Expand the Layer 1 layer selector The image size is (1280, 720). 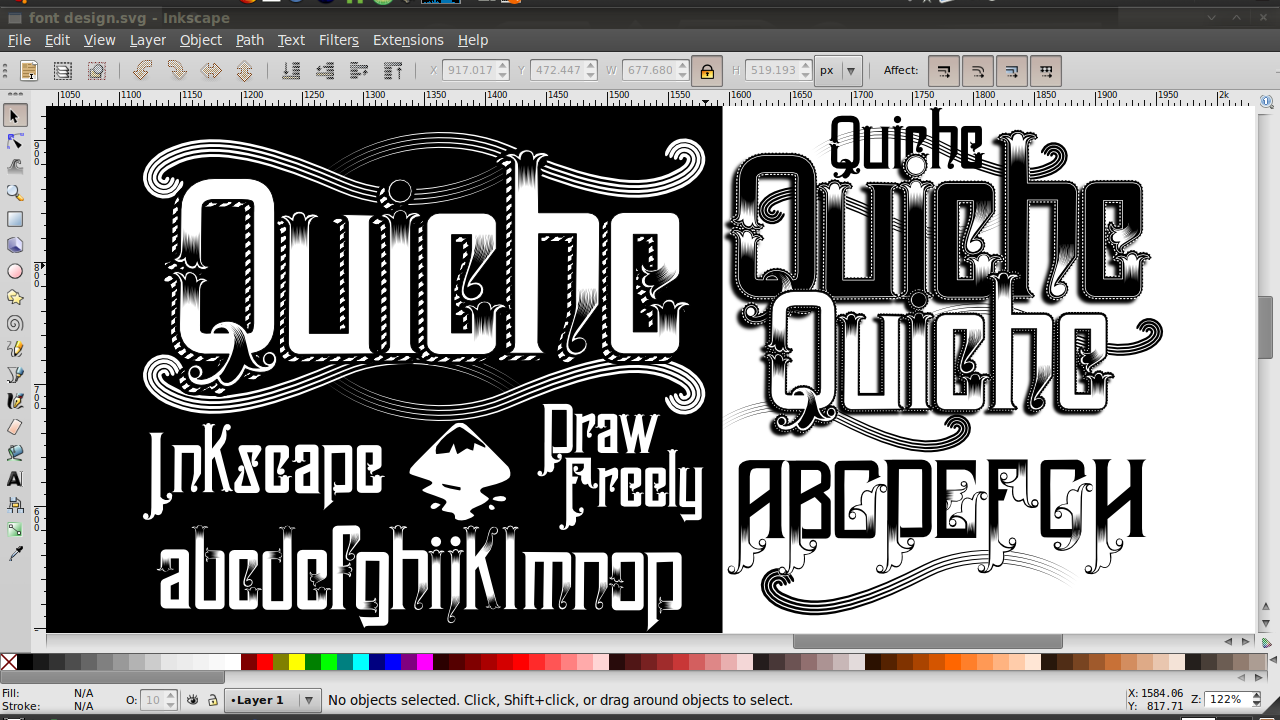click(x=308, y=700)
